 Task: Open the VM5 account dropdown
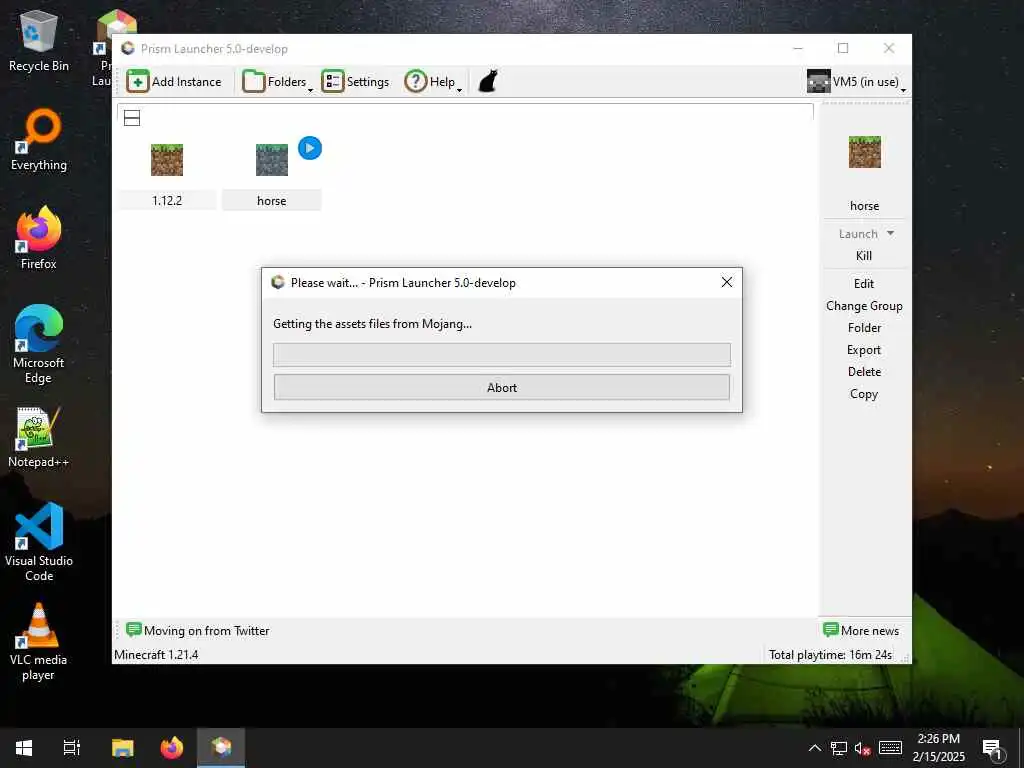856,82
